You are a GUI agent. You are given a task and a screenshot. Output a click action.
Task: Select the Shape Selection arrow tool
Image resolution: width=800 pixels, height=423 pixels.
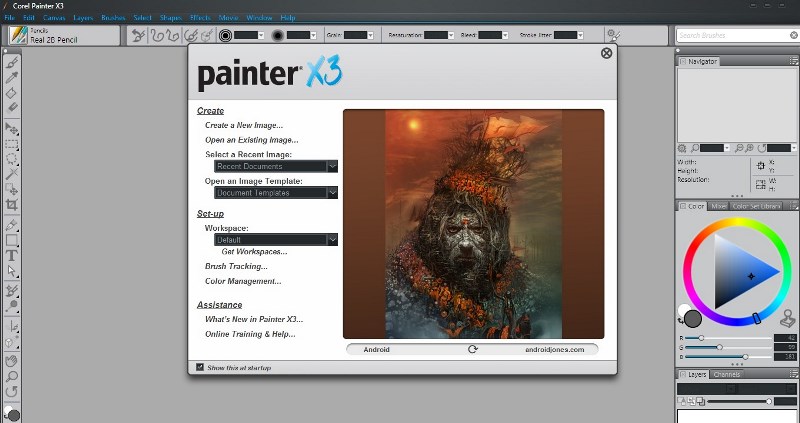(x=12, y=270)
